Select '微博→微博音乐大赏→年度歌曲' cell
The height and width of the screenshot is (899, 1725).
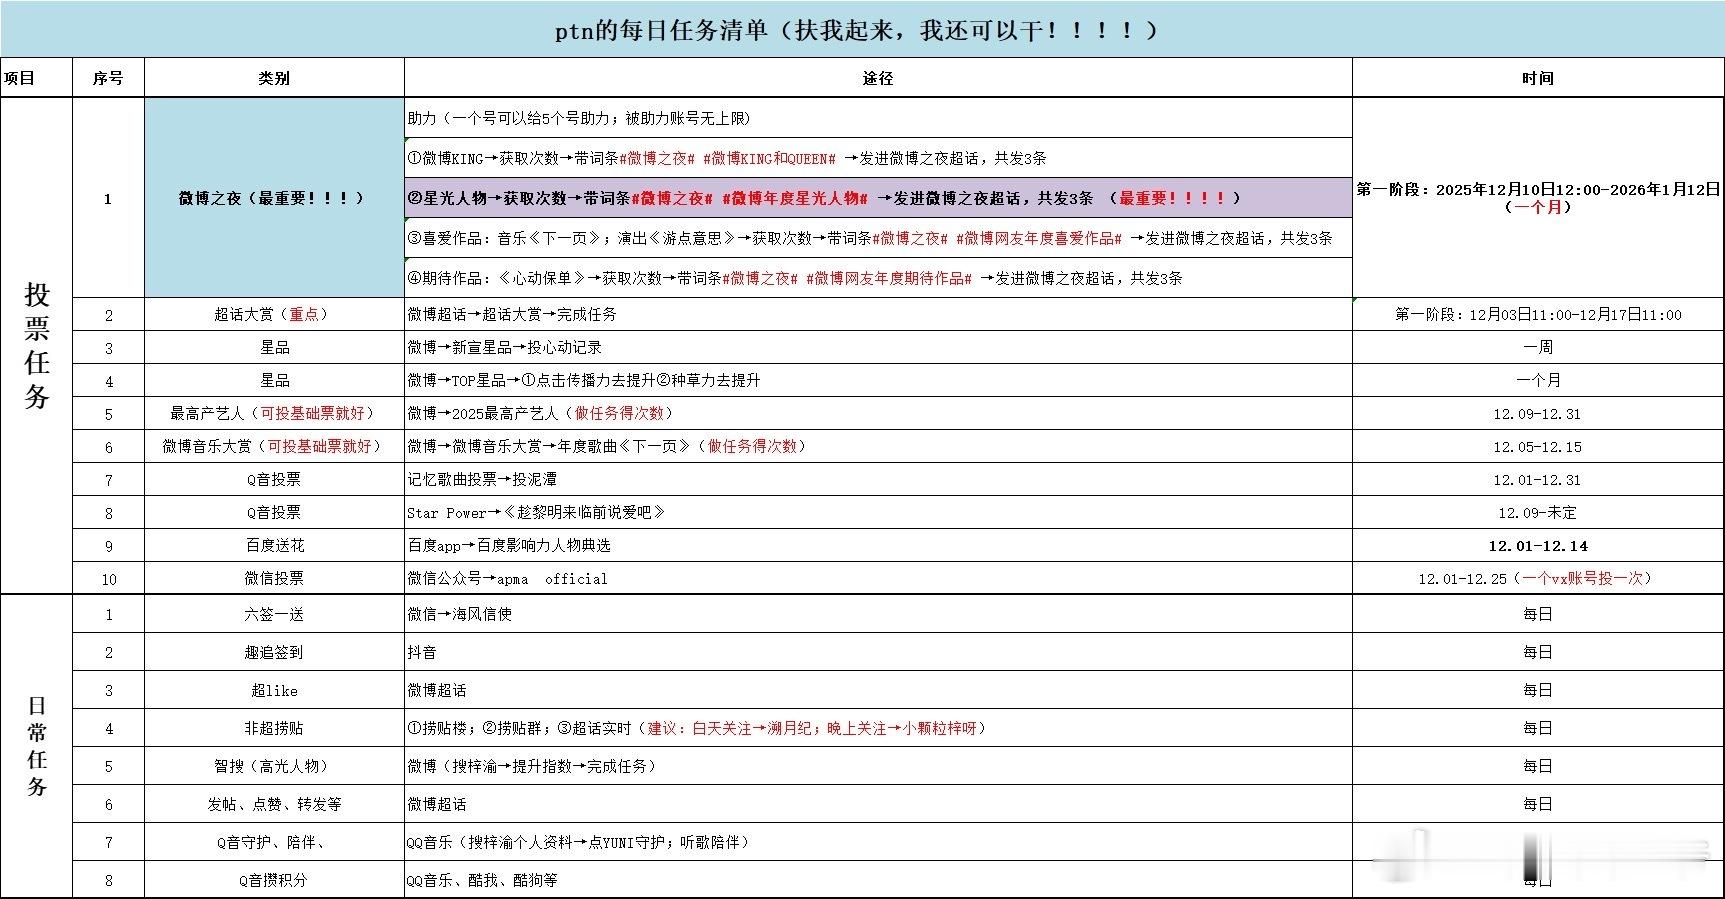pos(878,446)
